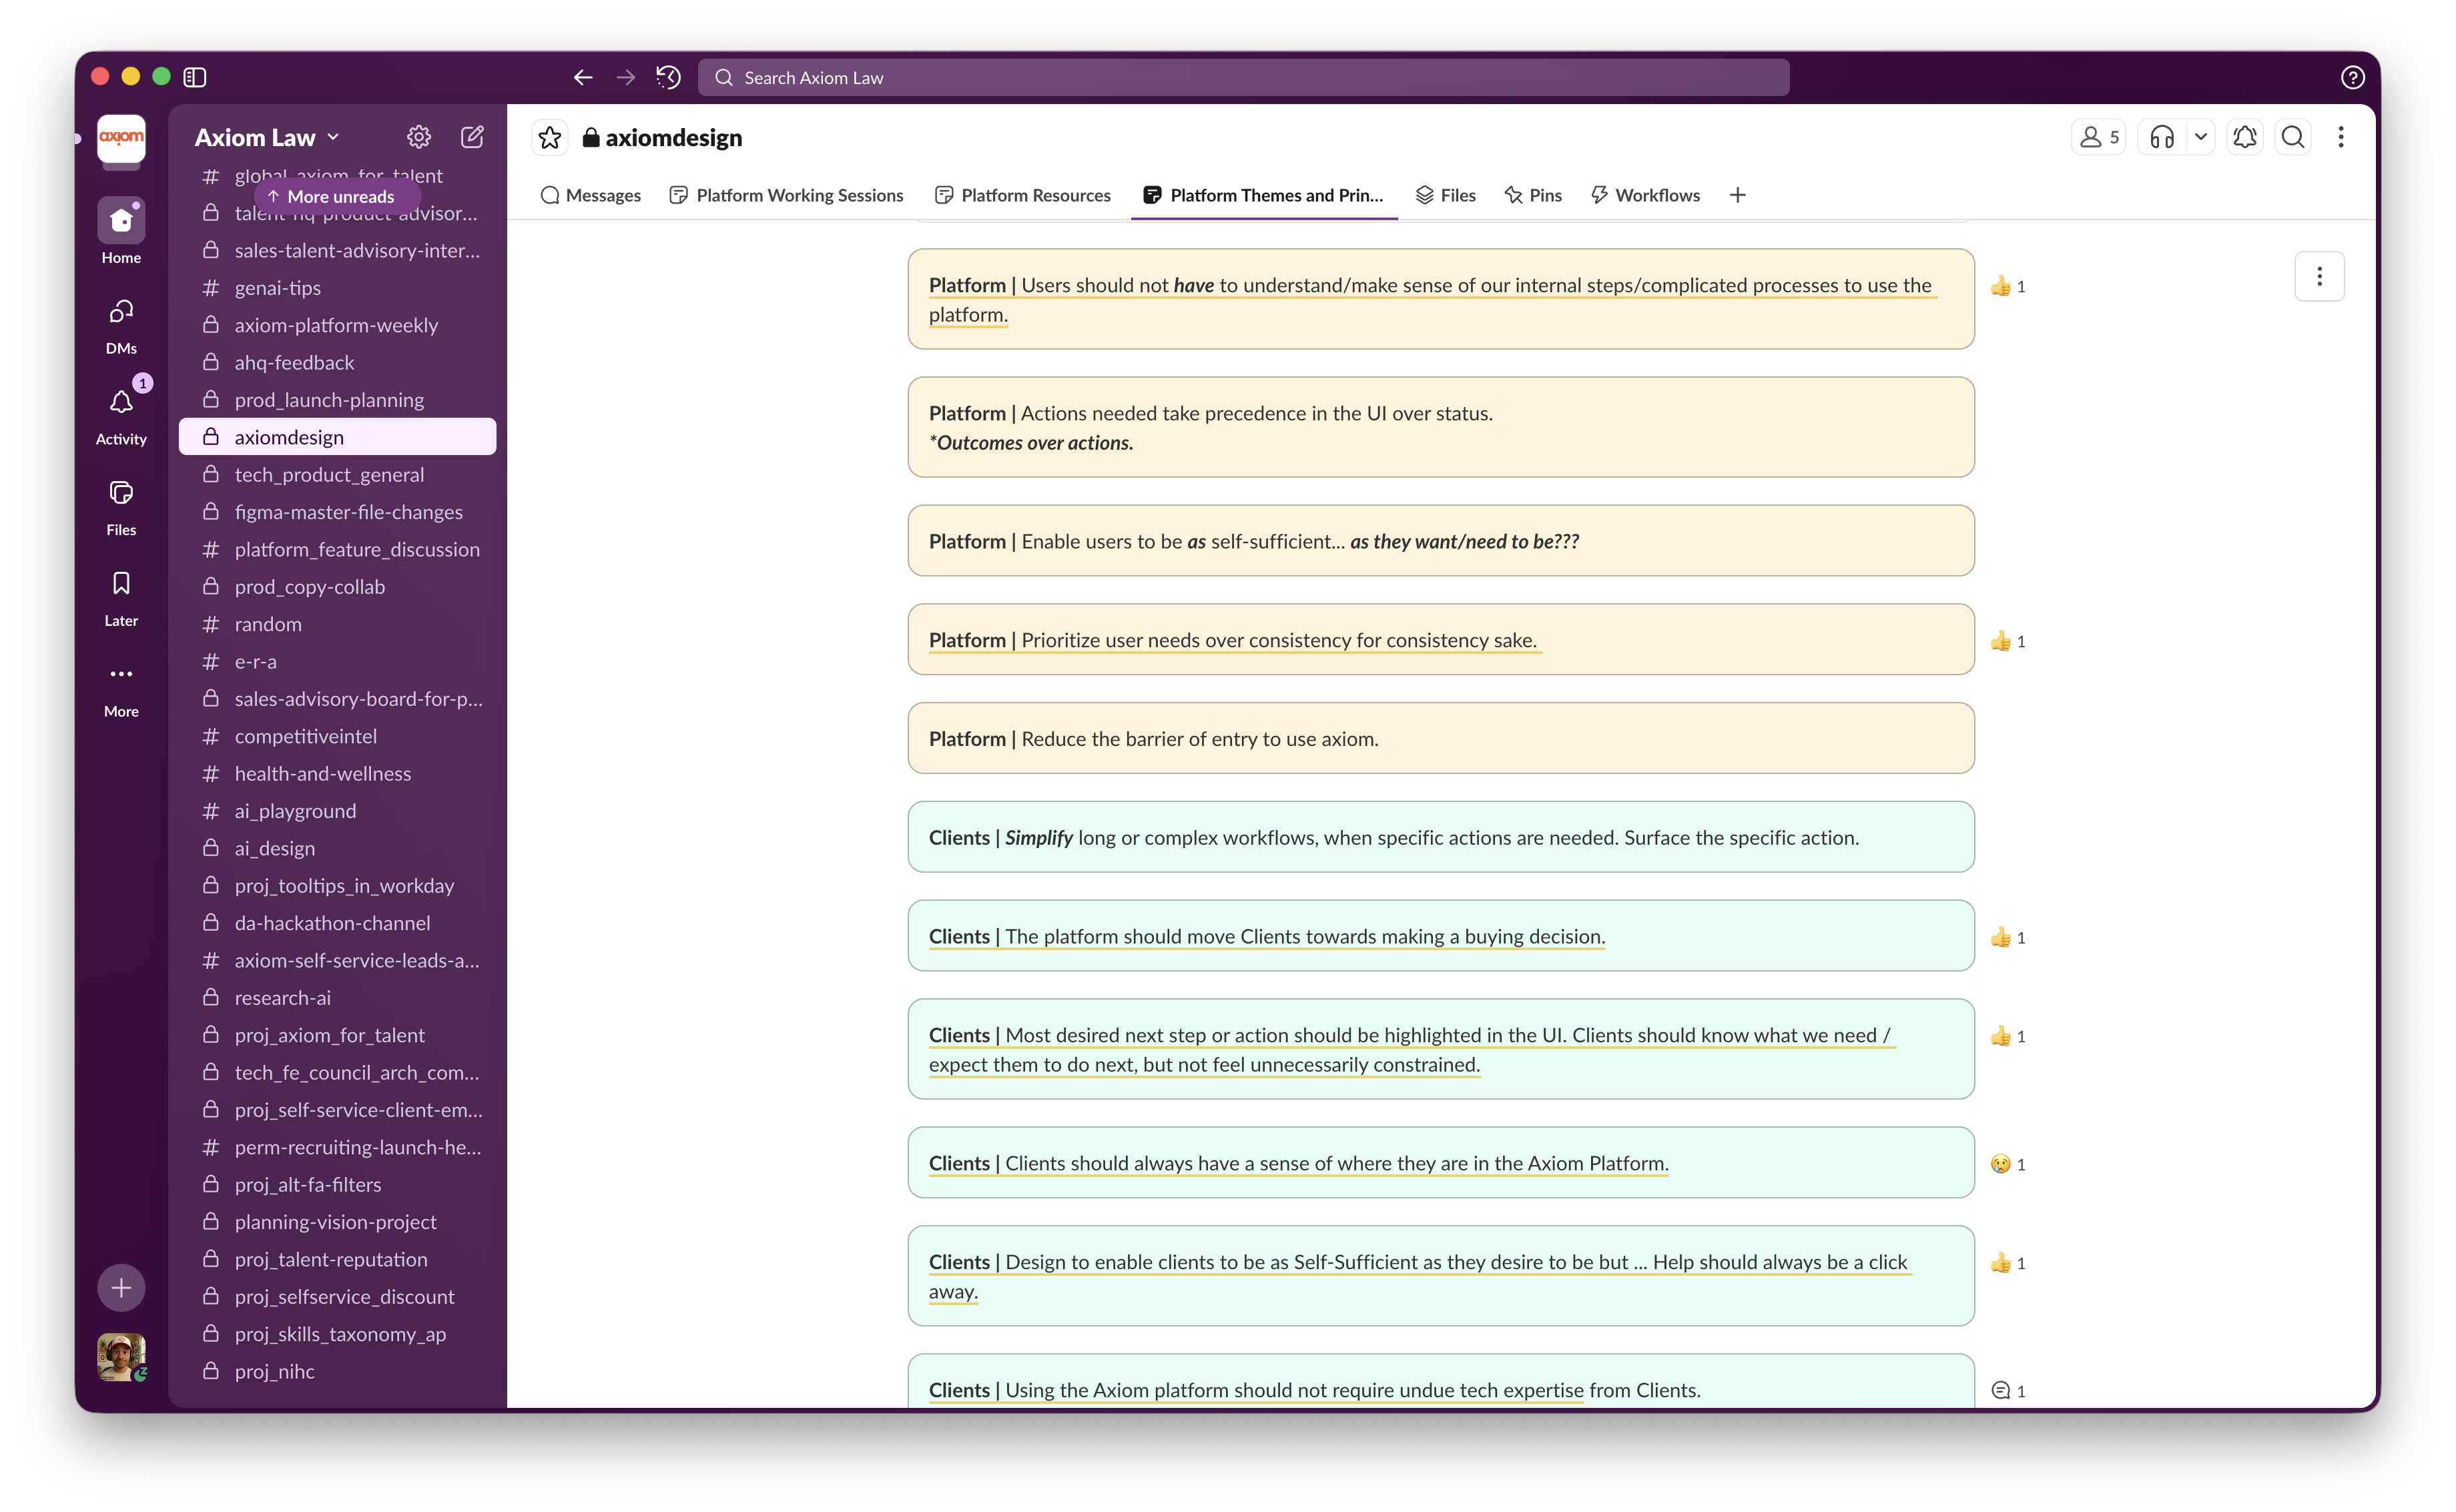The width and height of the screenshot is (2456, 1512).
Task: Add a new channel tab
Action: click(x=1737, y=195)
